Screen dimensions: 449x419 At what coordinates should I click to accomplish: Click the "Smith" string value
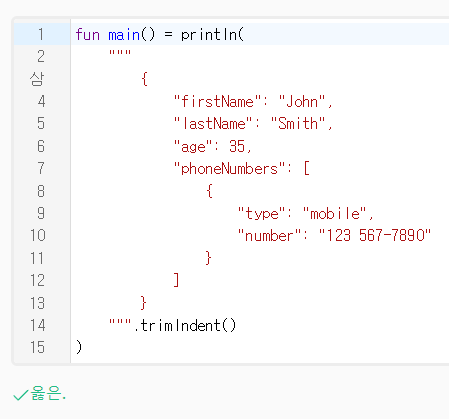298,124
